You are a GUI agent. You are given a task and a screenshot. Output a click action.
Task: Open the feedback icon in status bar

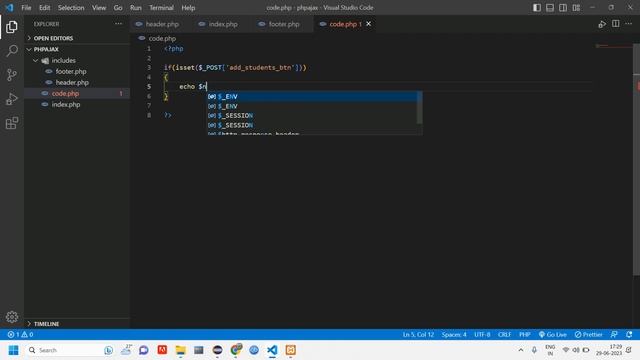tap(614, 334)
